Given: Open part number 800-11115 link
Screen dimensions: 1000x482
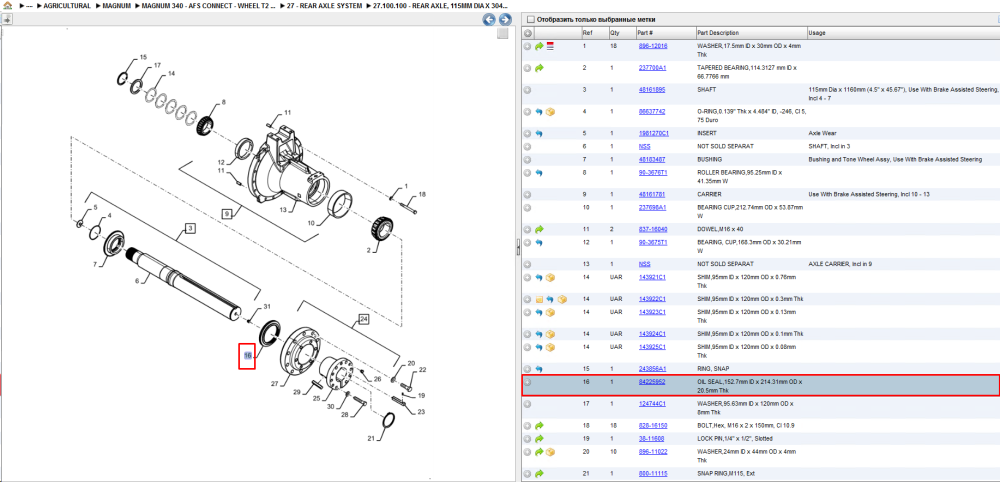Looking at the screenshot, I should (652, 474).
